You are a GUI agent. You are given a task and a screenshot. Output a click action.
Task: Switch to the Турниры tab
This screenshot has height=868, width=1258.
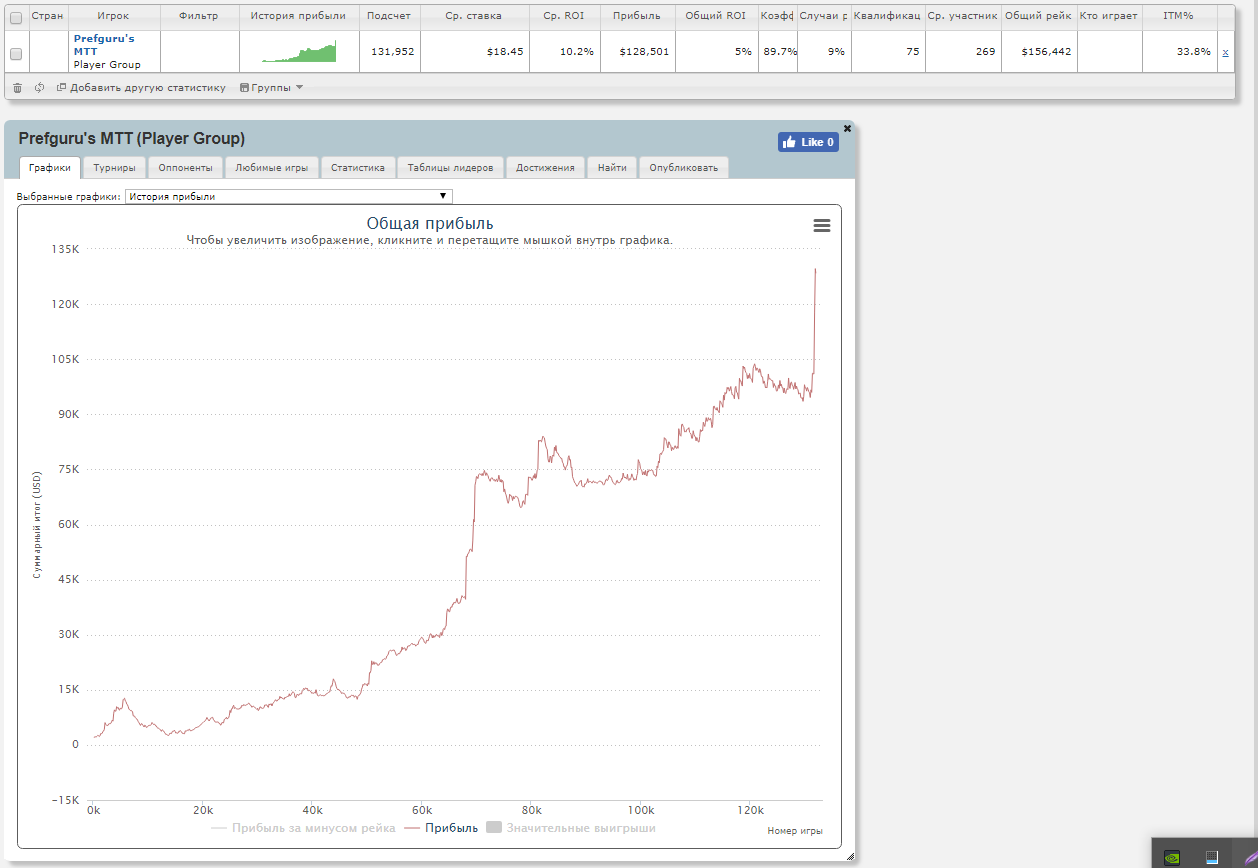point(114,167)
